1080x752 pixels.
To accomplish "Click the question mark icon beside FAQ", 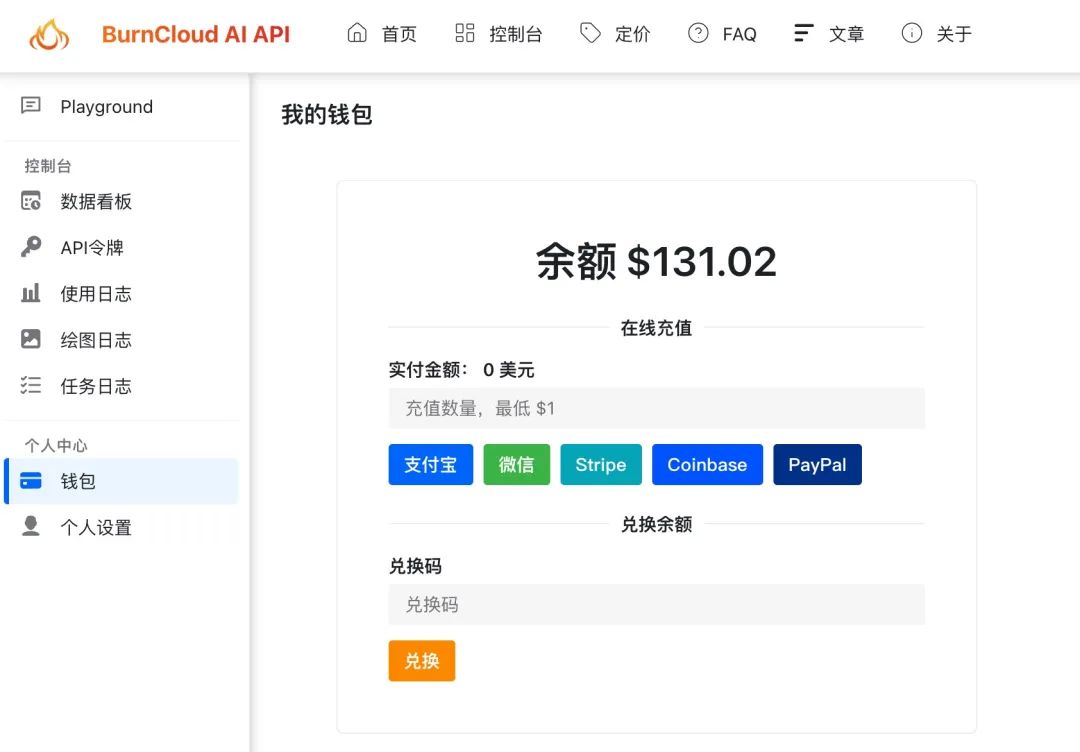I will tap(698, 32).
